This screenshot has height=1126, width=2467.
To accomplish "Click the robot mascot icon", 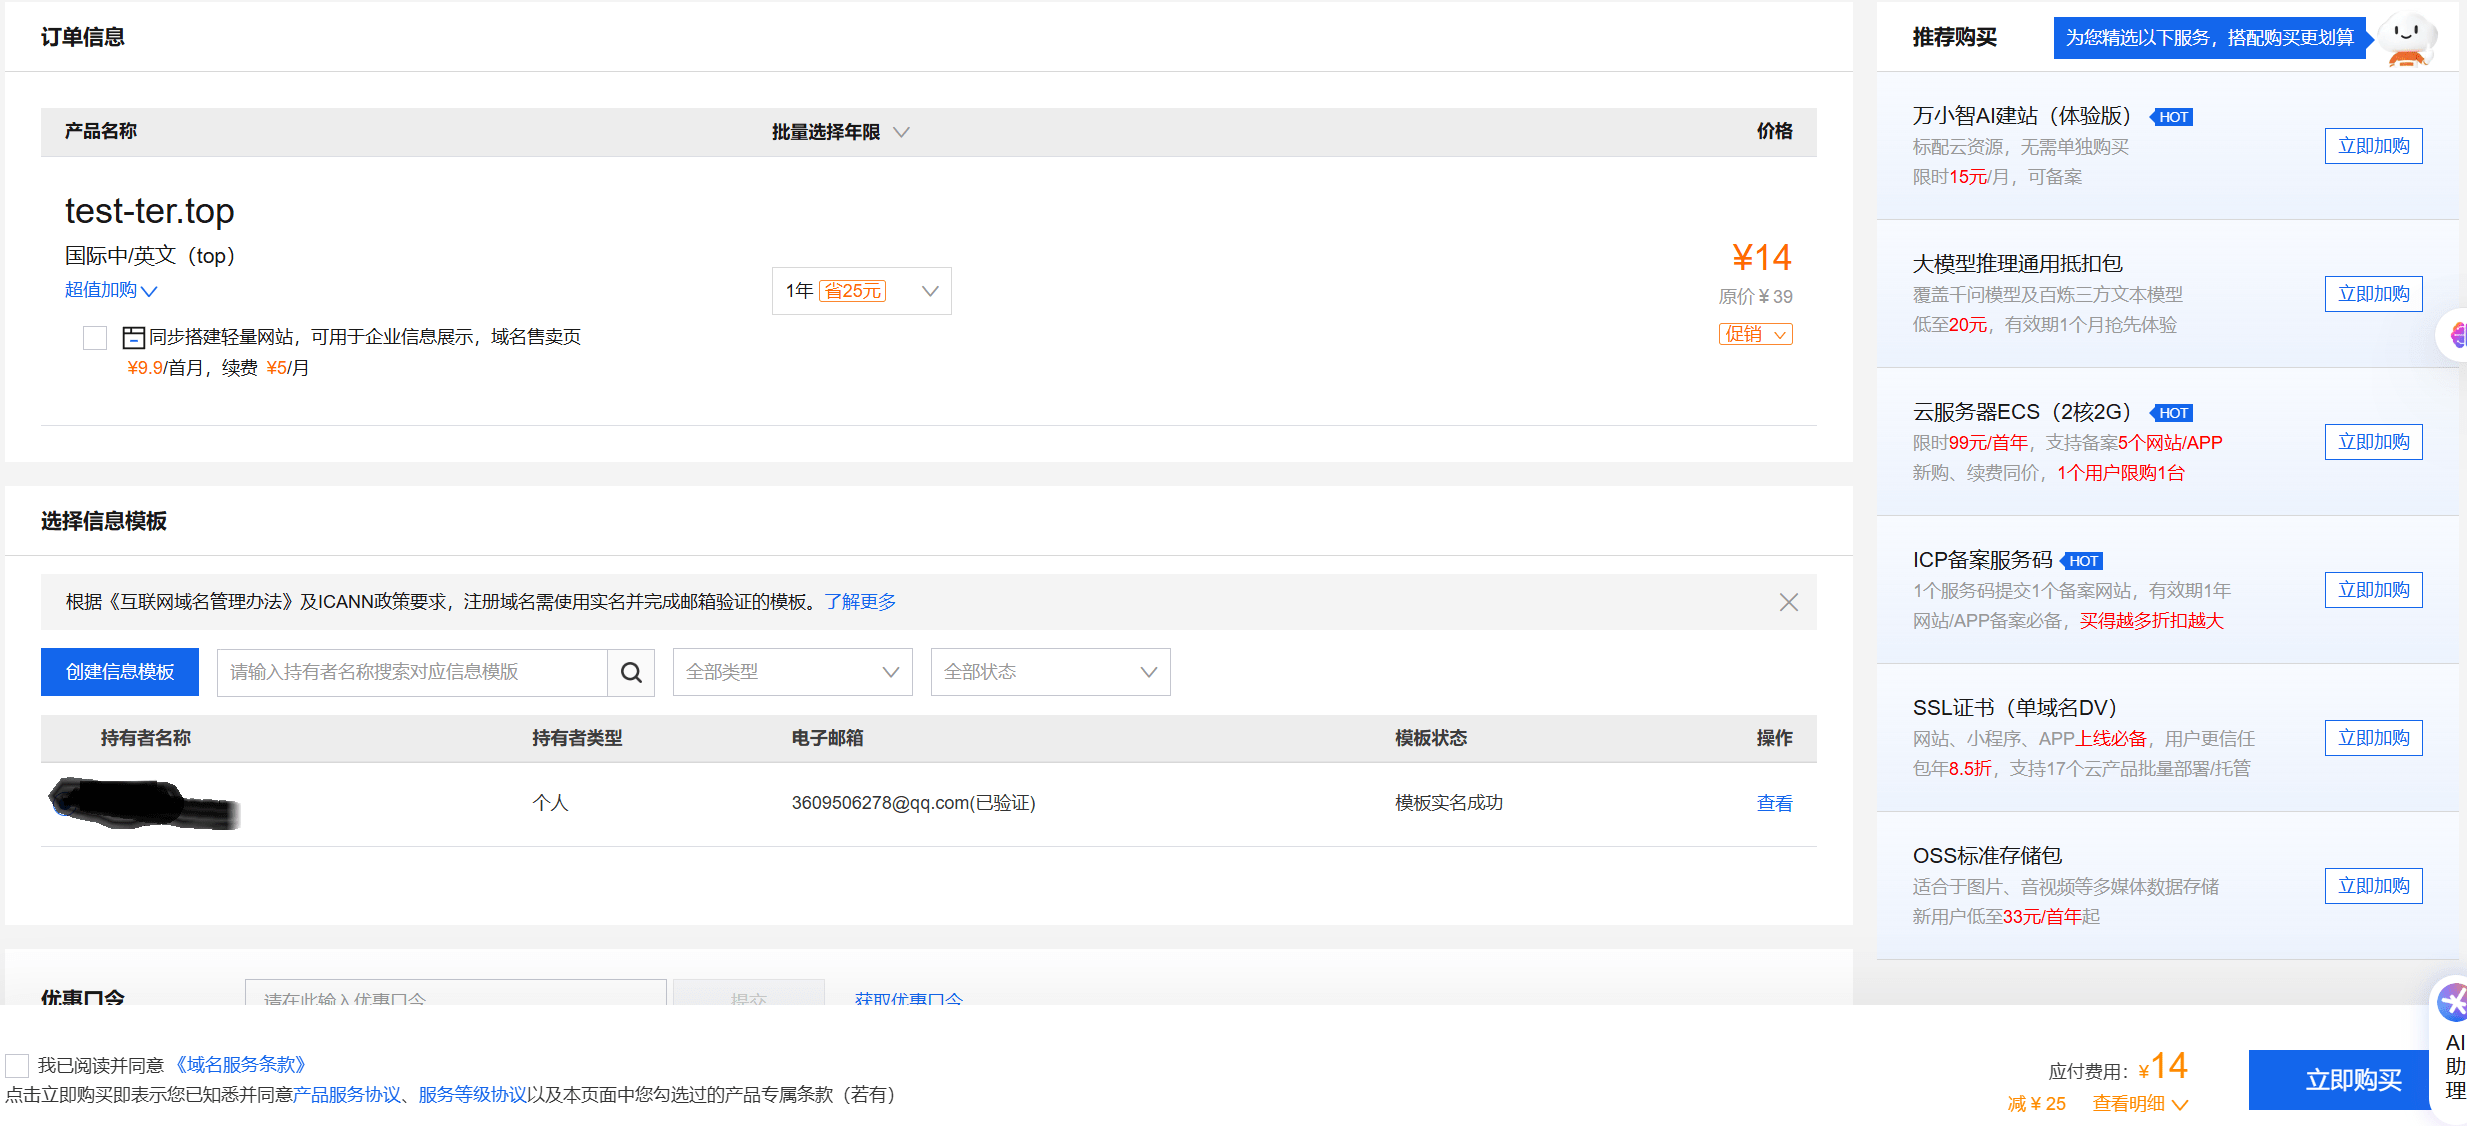I will (2408, 40).
